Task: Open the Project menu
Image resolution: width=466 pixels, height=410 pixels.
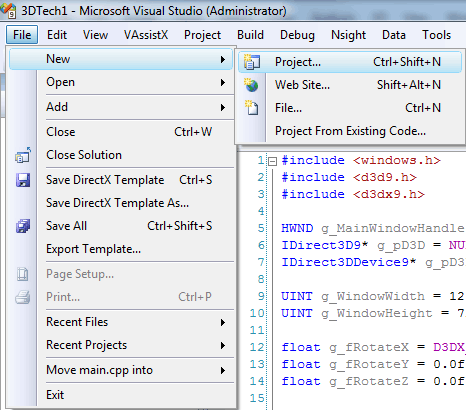Action: (202, 35)
